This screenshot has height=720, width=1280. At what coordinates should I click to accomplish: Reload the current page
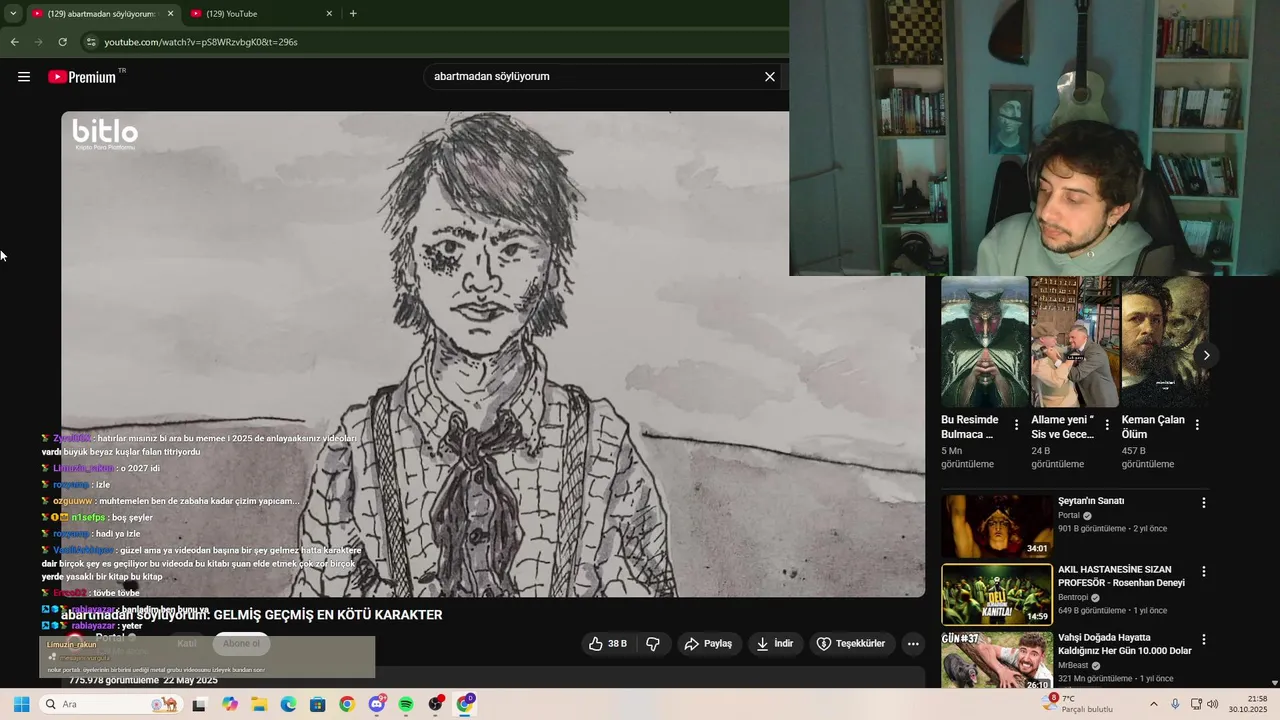(x=62, y=42)
